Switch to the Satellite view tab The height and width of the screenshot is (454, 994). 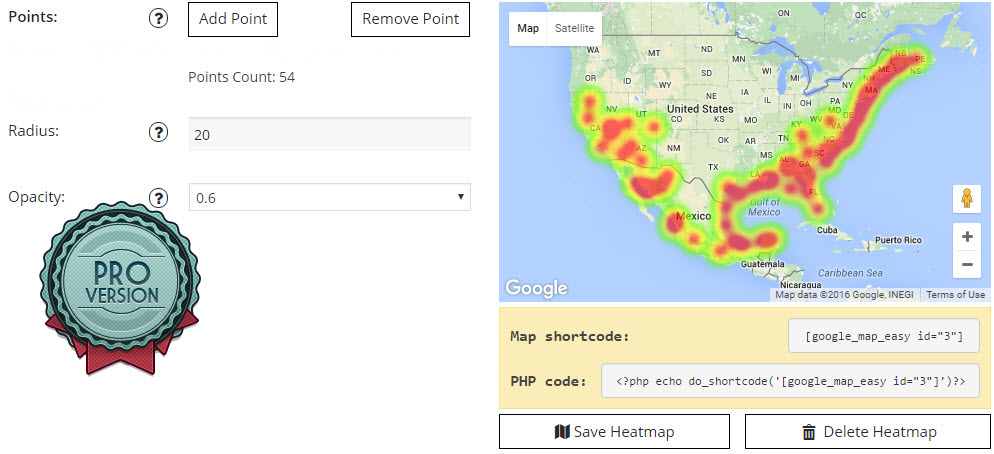pyautogui.click(x=574, y=28)
